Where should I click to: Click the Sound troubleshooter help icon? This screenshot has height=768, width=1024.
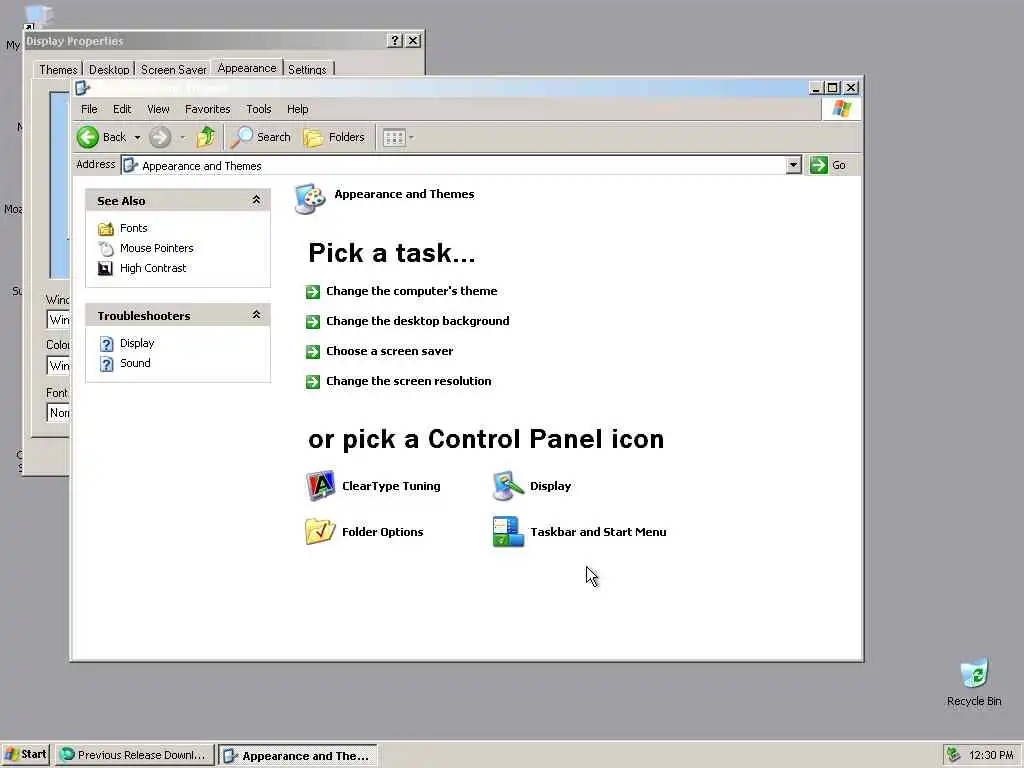pyautogui.click(x=106, y=364)
